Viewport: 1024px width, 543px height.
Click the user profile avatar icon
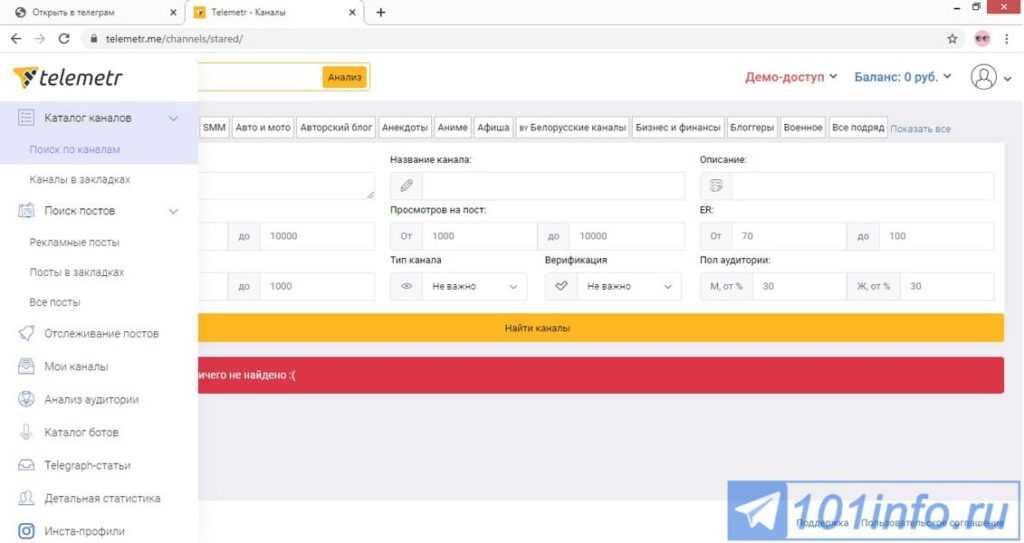pos(984,77)
